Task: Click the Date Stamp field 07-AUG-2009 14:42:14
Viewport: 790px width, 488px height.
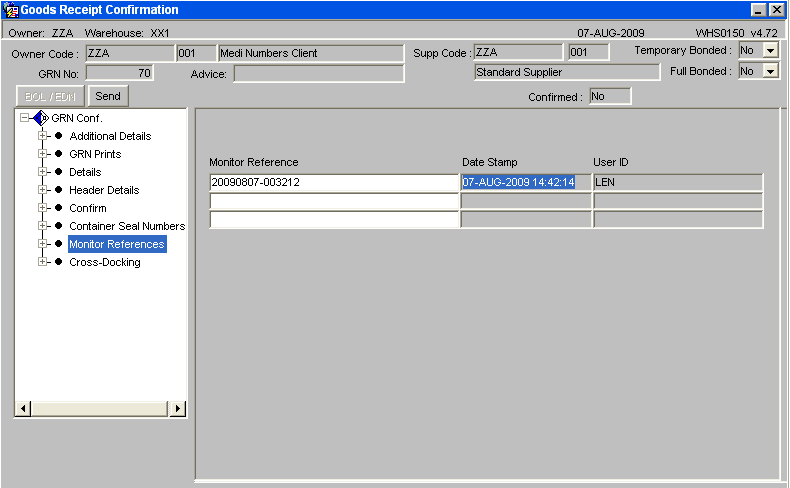Action: coord(525,182)
